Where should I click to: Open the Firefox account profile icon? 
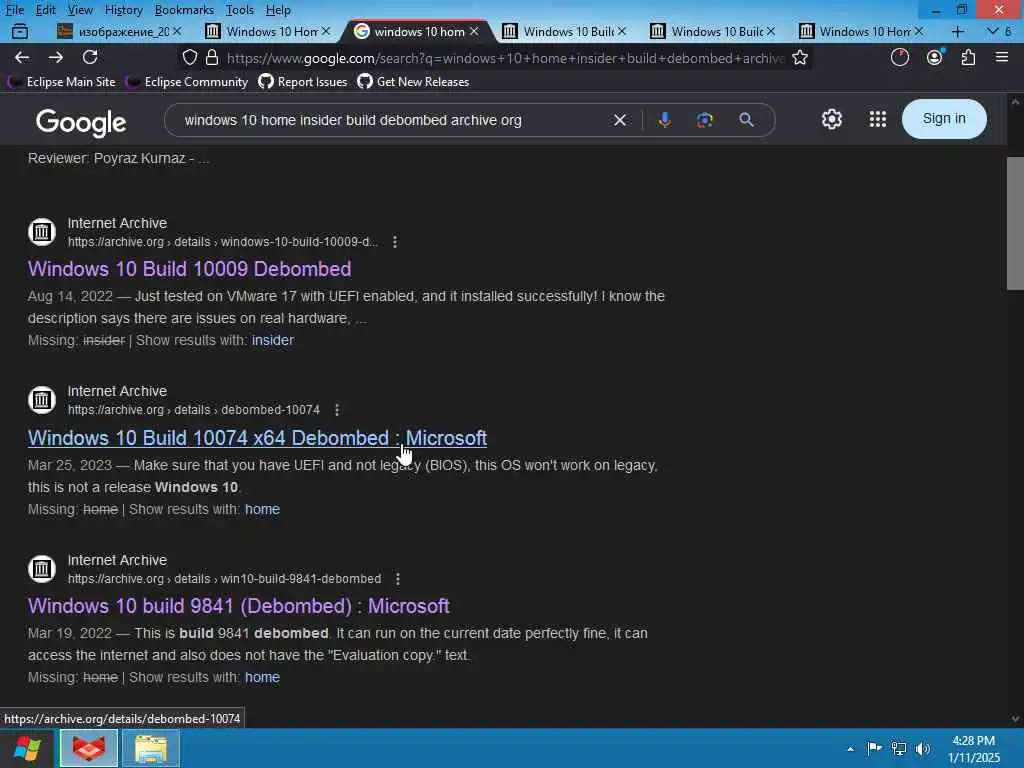(x=935, y=57)
